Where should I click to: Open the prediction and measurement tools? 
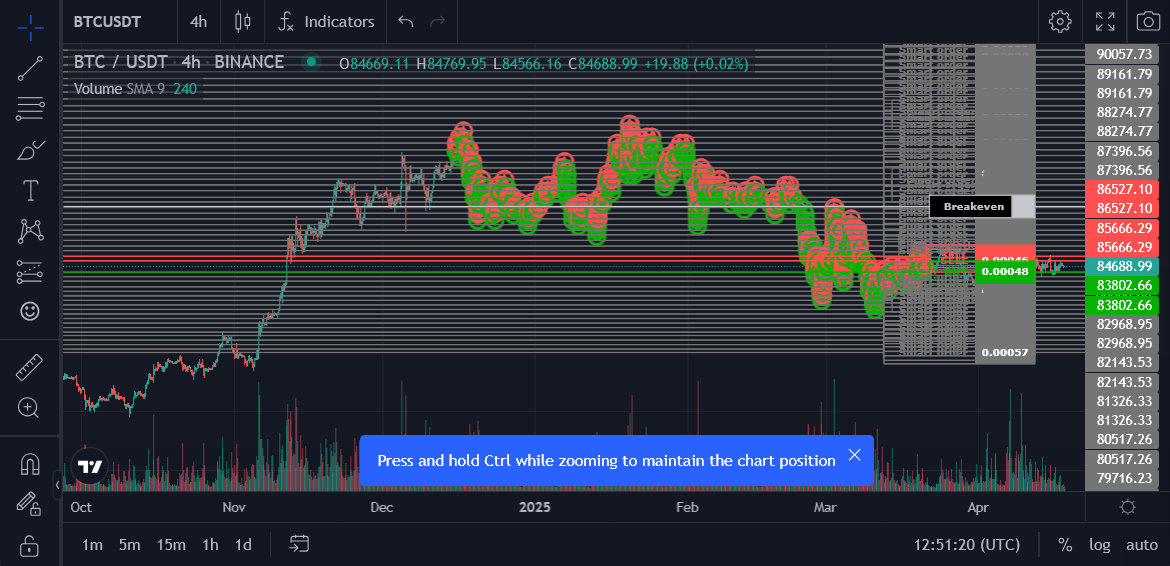pyautogui.click(x=30, y=271)
